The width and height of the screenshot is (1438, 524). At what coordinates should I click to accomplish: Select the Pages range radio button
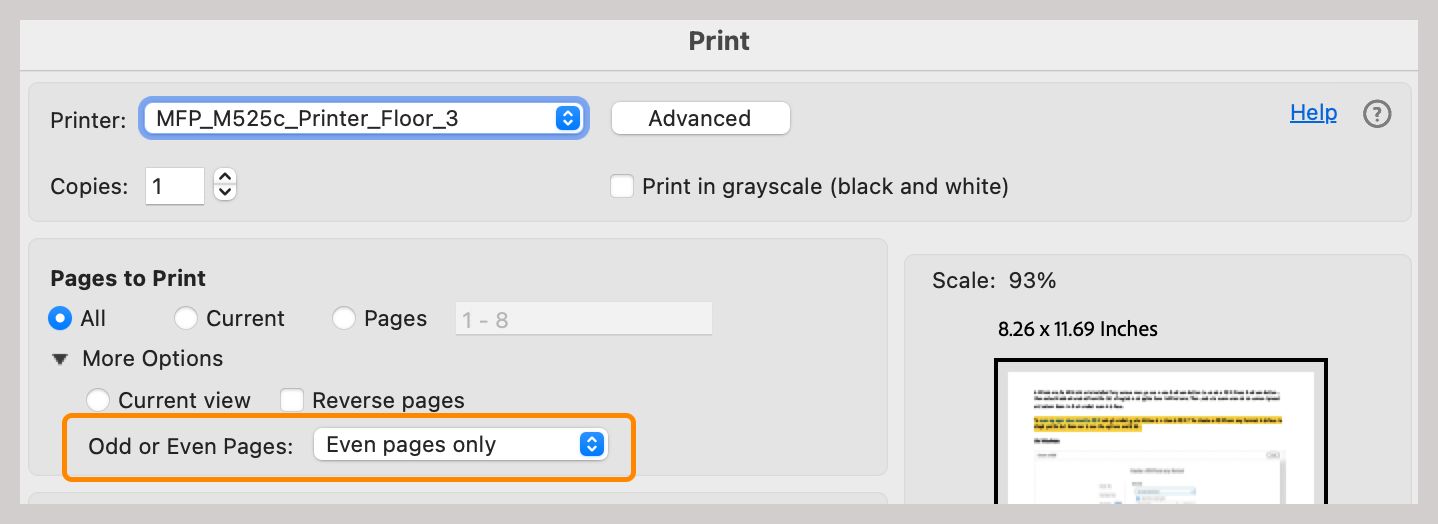tap(344, 319)
